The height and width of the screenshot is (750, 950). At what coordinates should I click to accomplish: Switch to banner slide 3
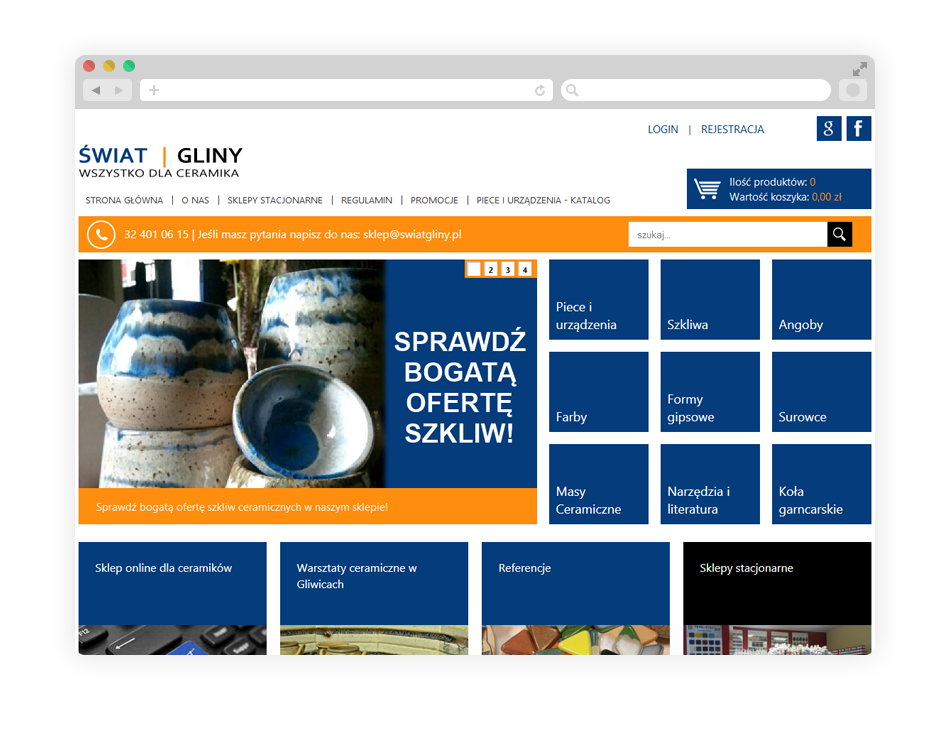pyautogui.click(x=508, y=269)
